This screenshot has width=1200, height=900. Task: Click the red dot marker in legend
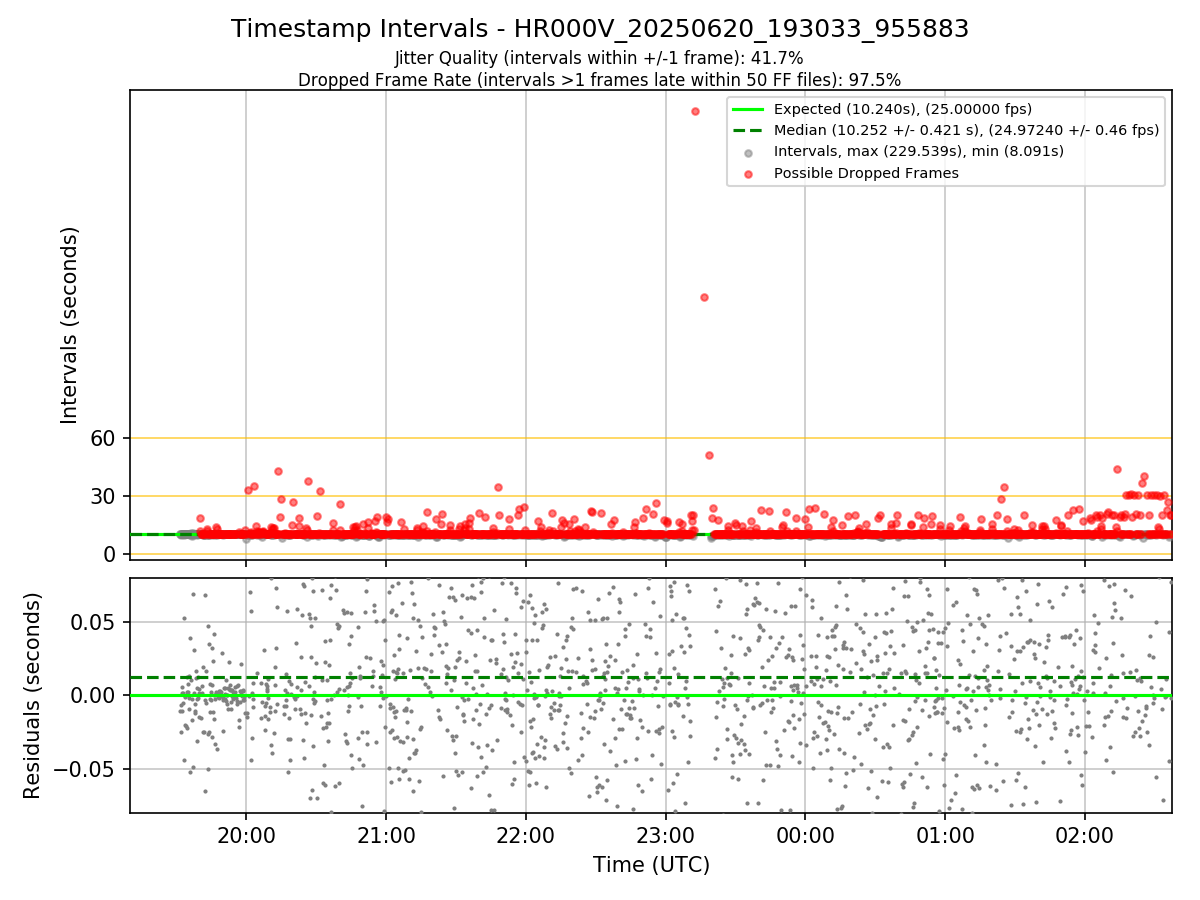click(748, 173)
